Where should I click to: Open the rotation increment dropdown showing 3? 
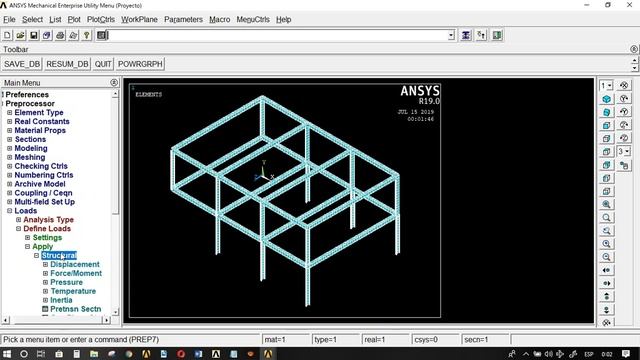tap(623, 151)
